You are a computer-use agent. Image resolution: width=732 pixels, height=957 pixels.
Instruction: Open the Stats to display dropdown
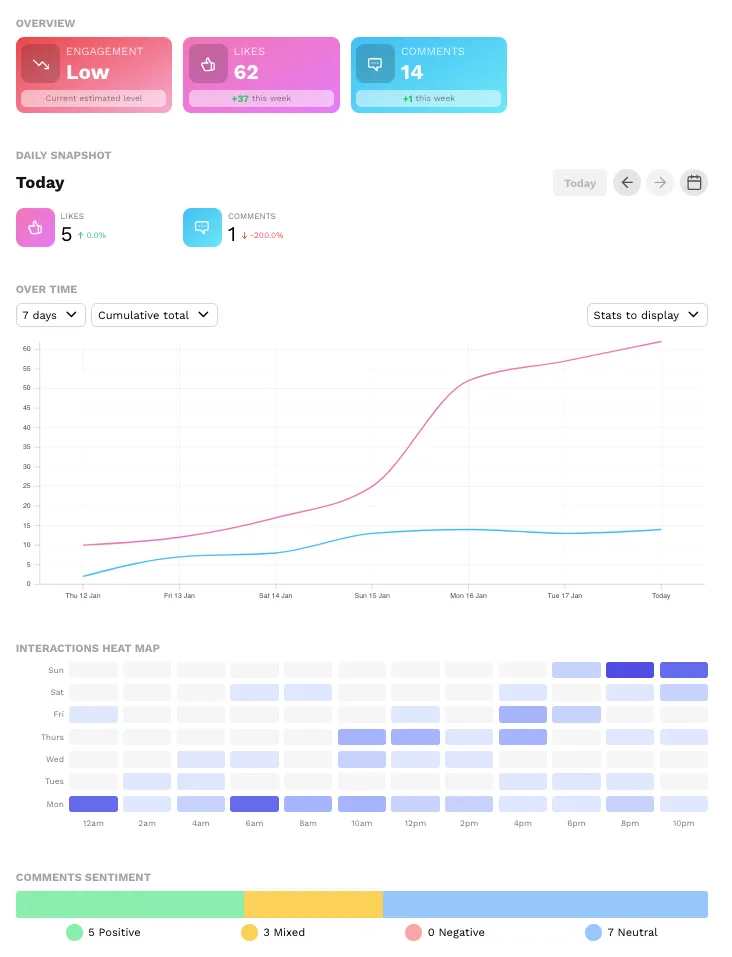click(x=647, y=315)
